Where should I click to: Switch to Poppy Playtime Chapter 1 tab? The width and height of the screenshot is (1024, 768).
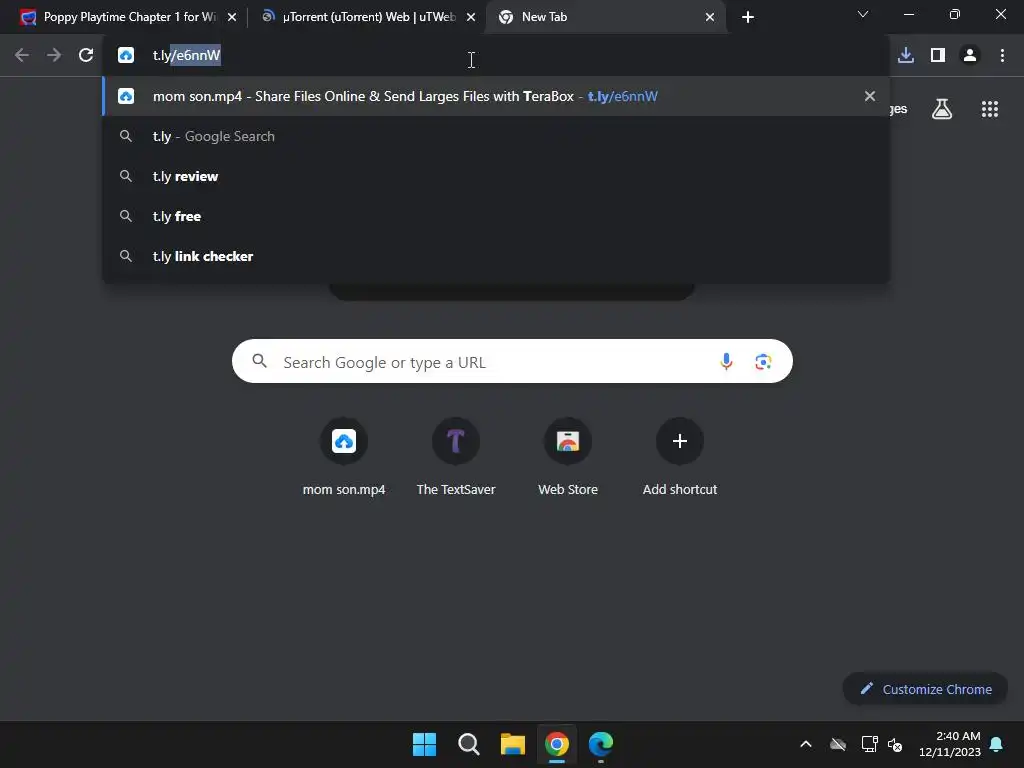pyautogui.click(x=129, y=17)
